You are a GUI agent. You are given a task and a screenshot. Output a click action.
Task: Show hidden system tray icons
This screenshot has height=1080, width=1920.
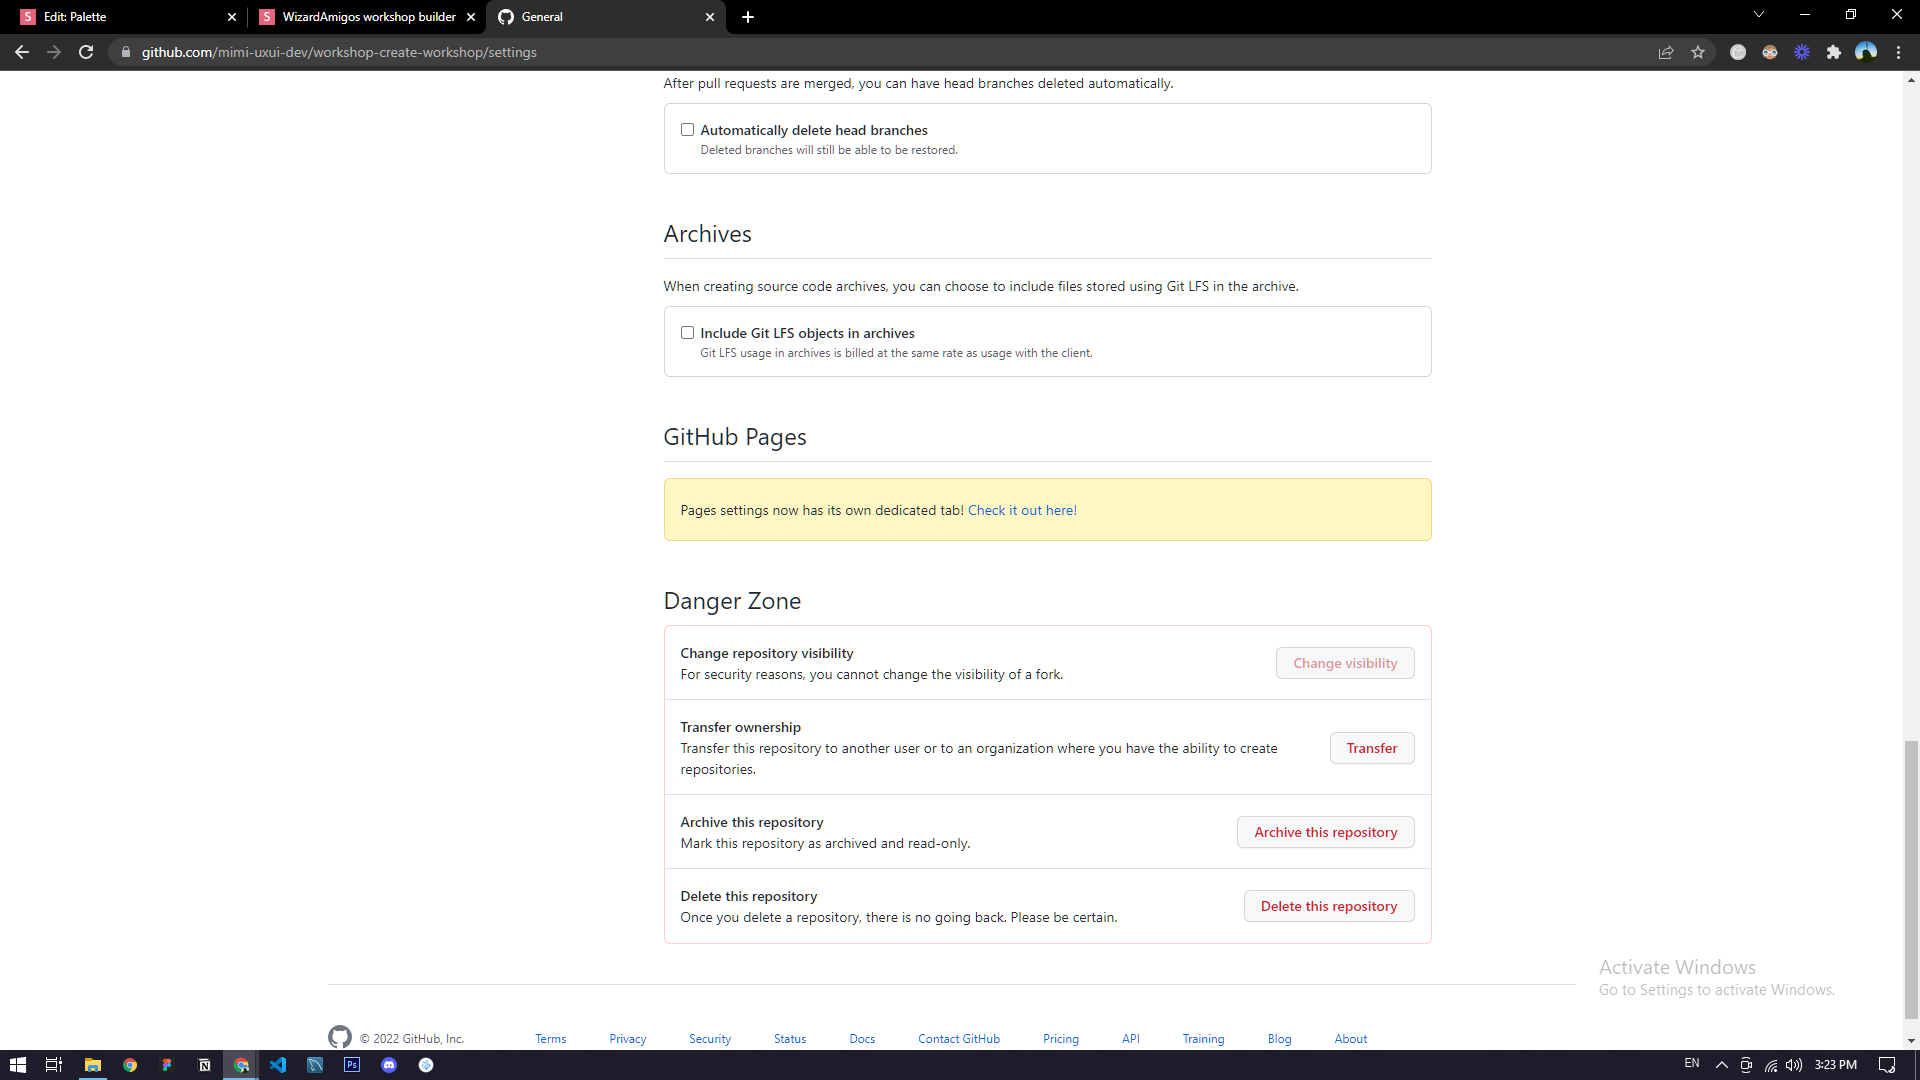point(1721,1065)
